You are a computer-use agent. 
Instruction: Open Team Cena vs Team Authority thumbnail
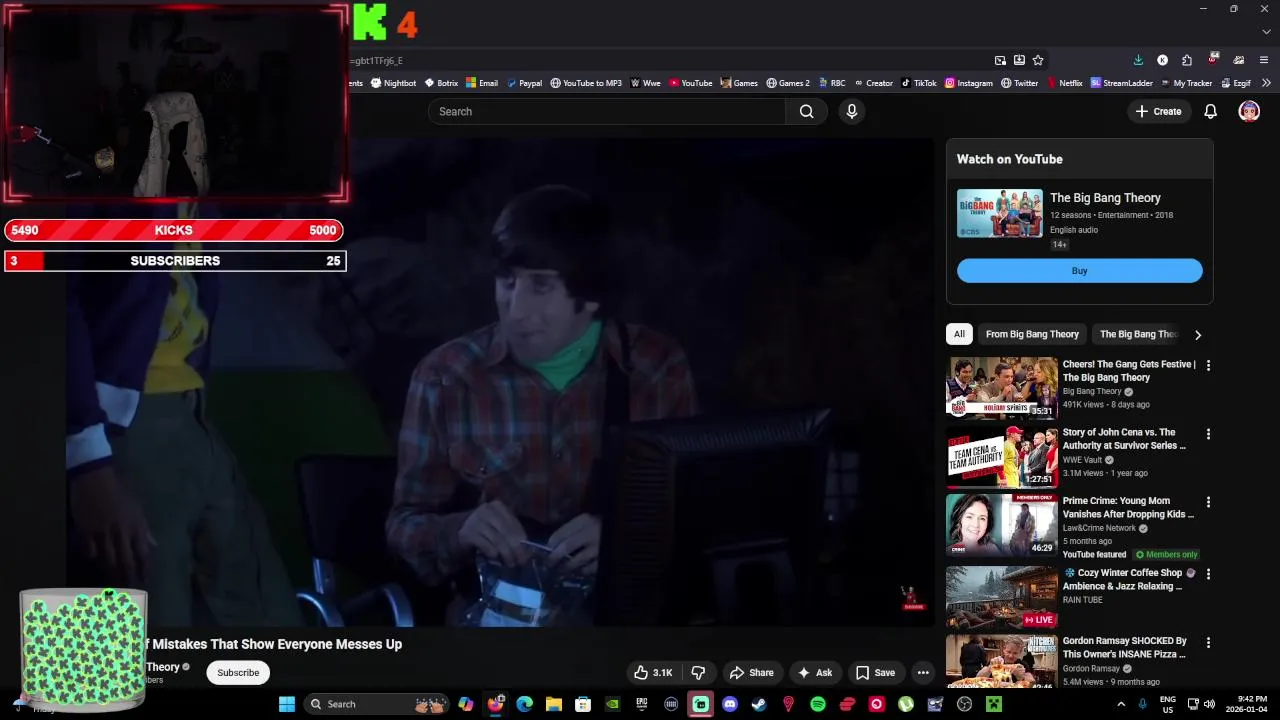1001,456
